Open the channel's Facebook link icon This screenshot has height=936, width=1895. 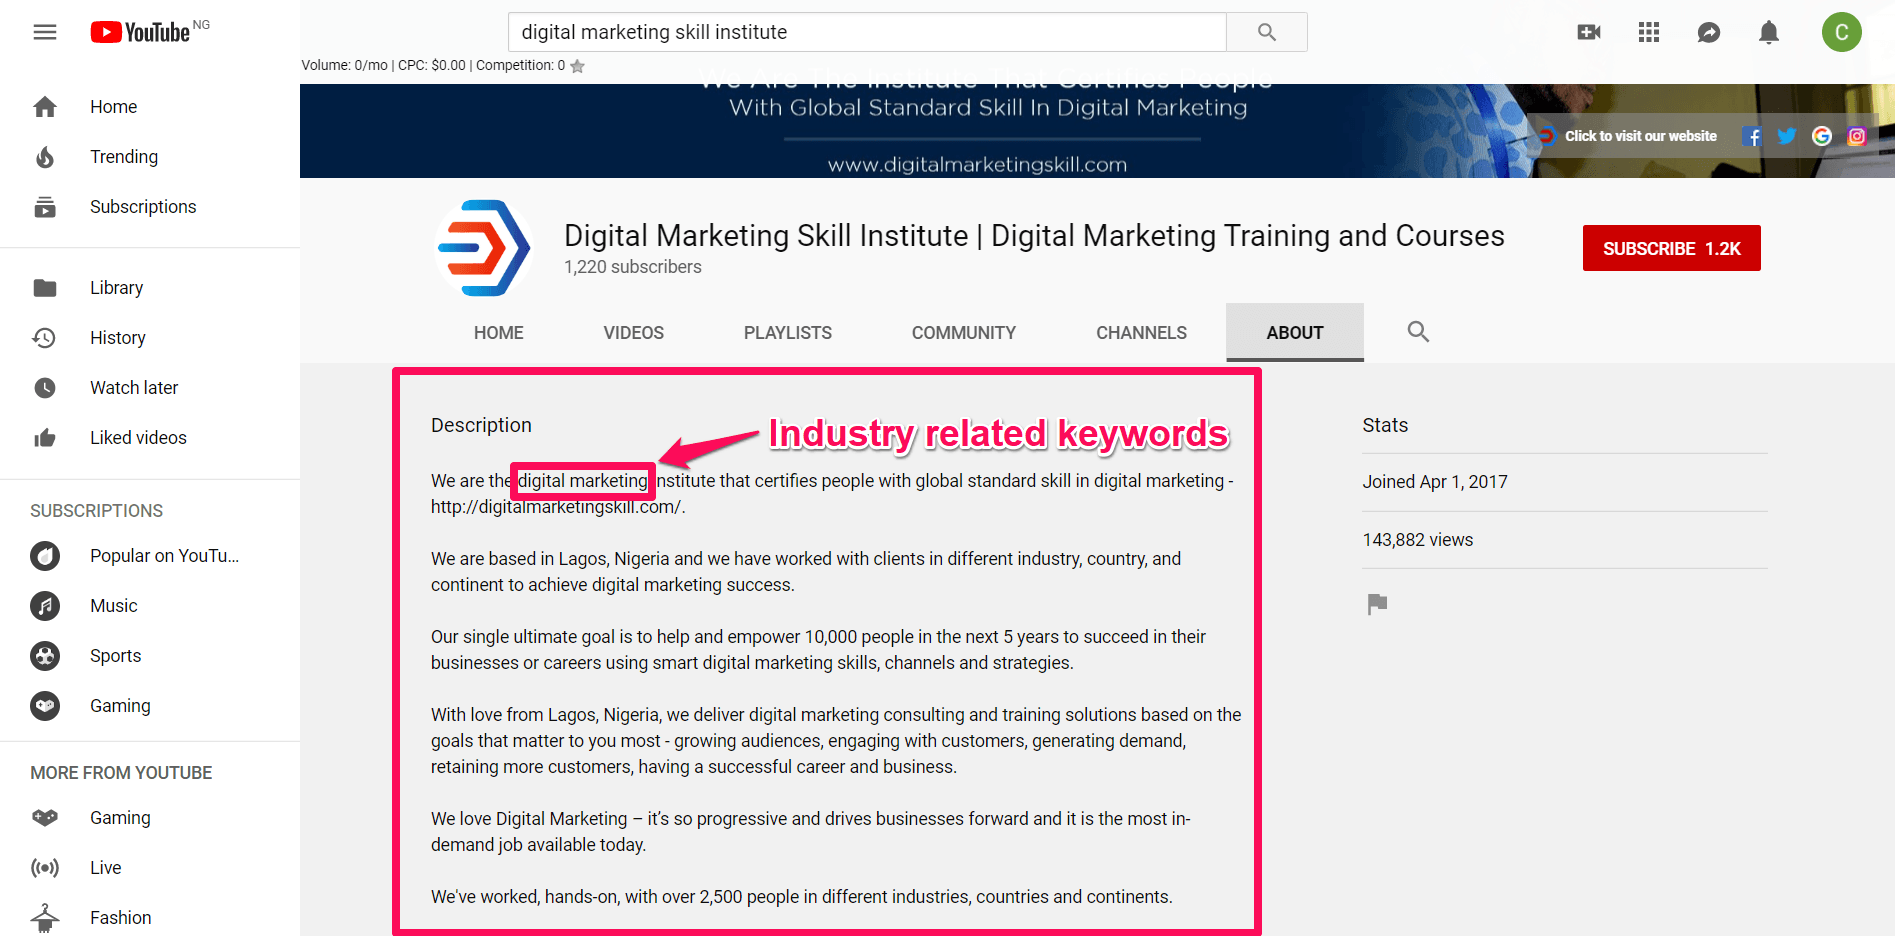click(1751, 137)
